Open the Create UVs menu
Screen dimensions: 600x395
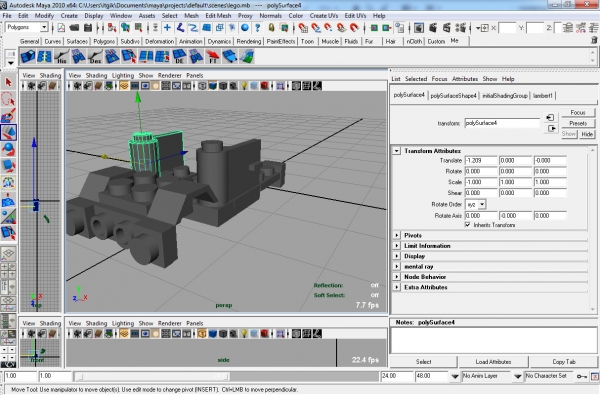click(324, 16)
